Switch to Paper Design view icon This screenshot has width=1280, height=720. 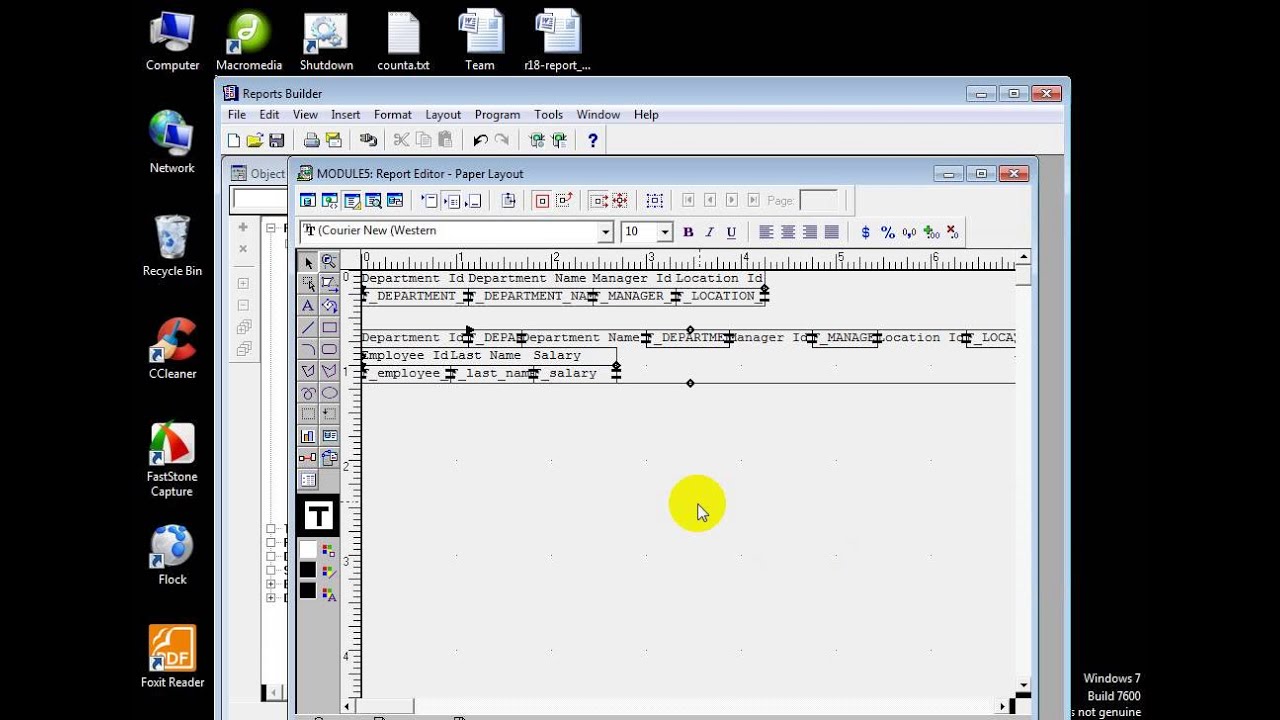coord(373,201)
